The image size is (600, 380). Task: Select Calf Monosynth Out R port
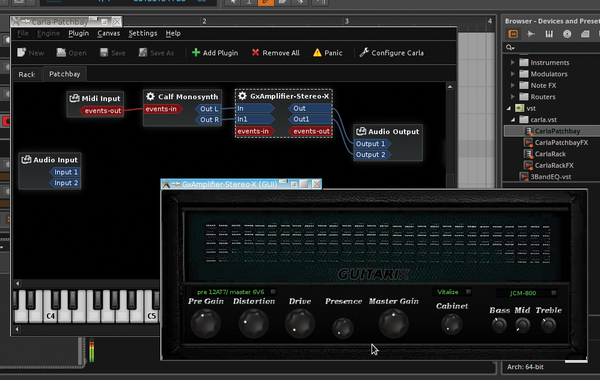click(x=208, y=120)
